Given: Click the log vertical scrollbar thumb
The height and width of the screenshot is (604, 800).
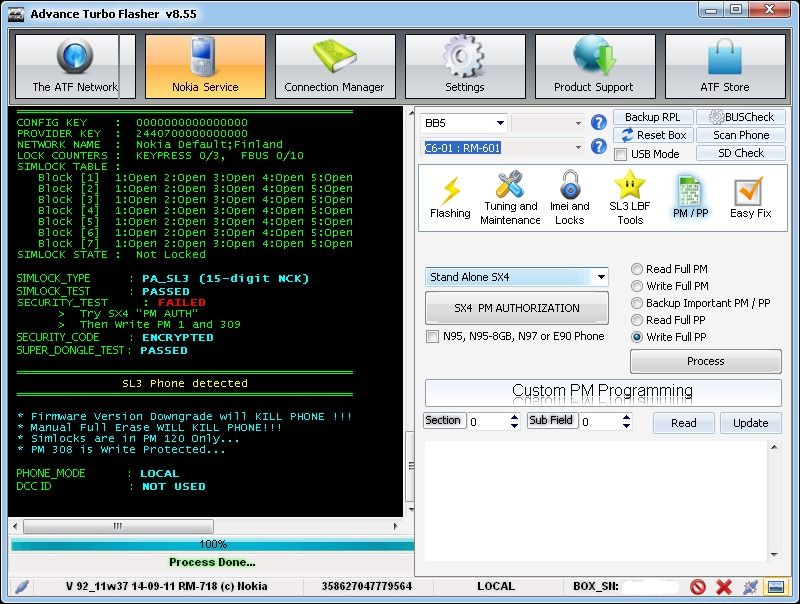Looking at the screenshot, I should [x=410, y=466].
